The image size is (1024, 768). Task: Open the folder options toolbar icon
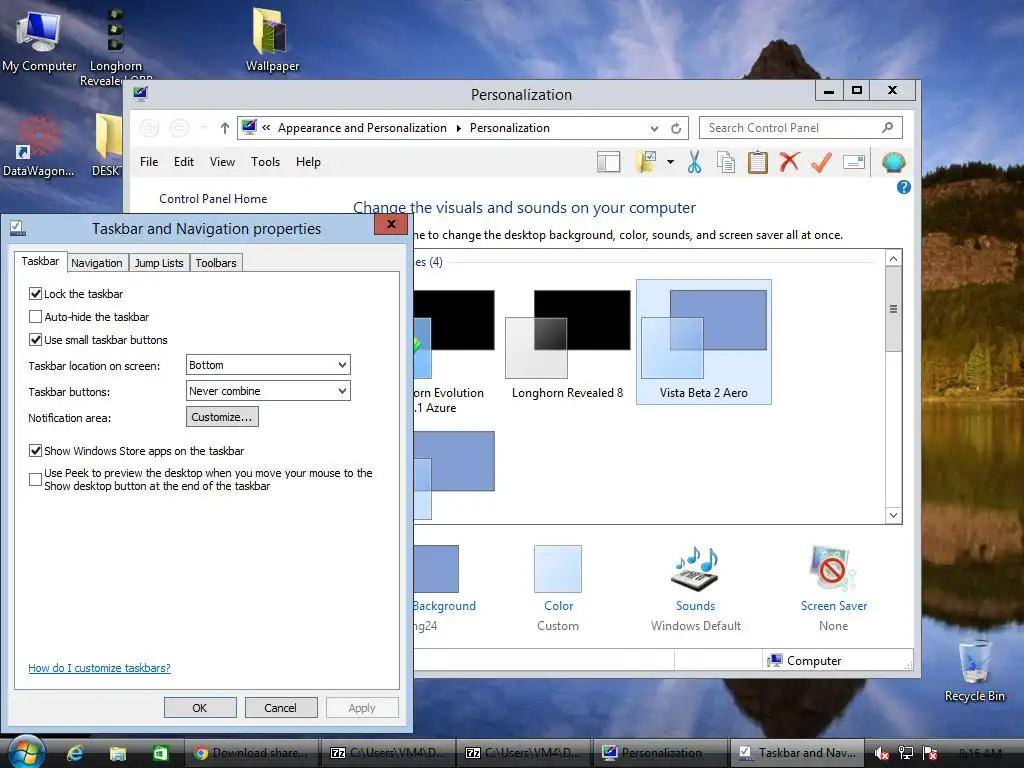coord(647,162)
